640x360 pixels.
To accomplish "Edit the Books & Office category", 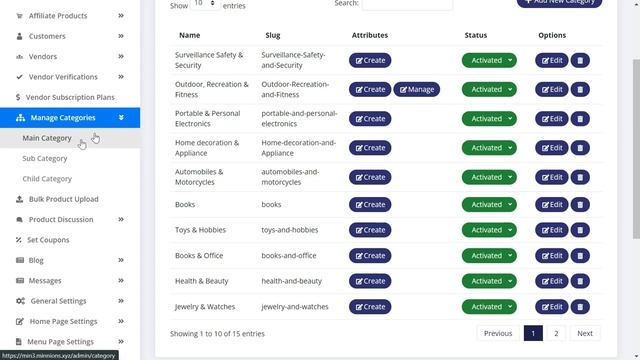I will point(551,256).
